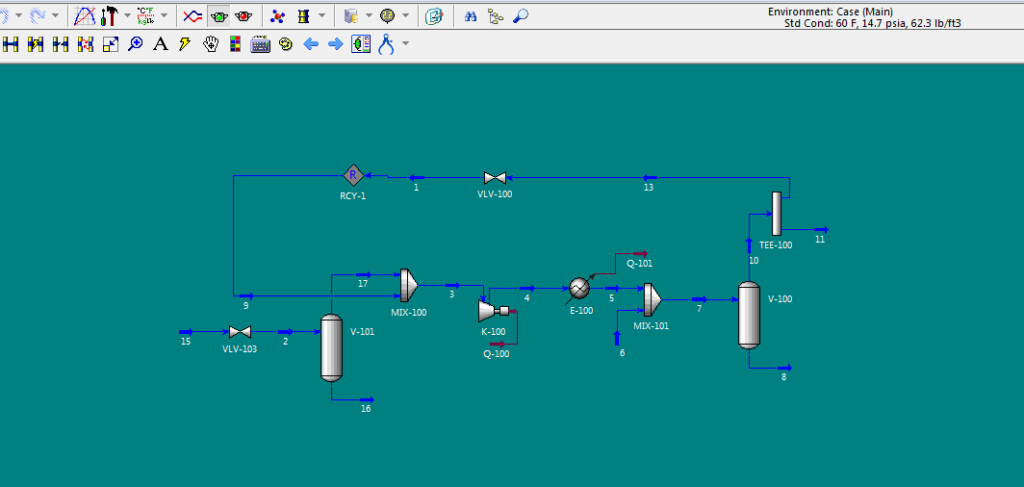Click the report document icon
Screen dimensions: 1024x487
click(434, 16)
